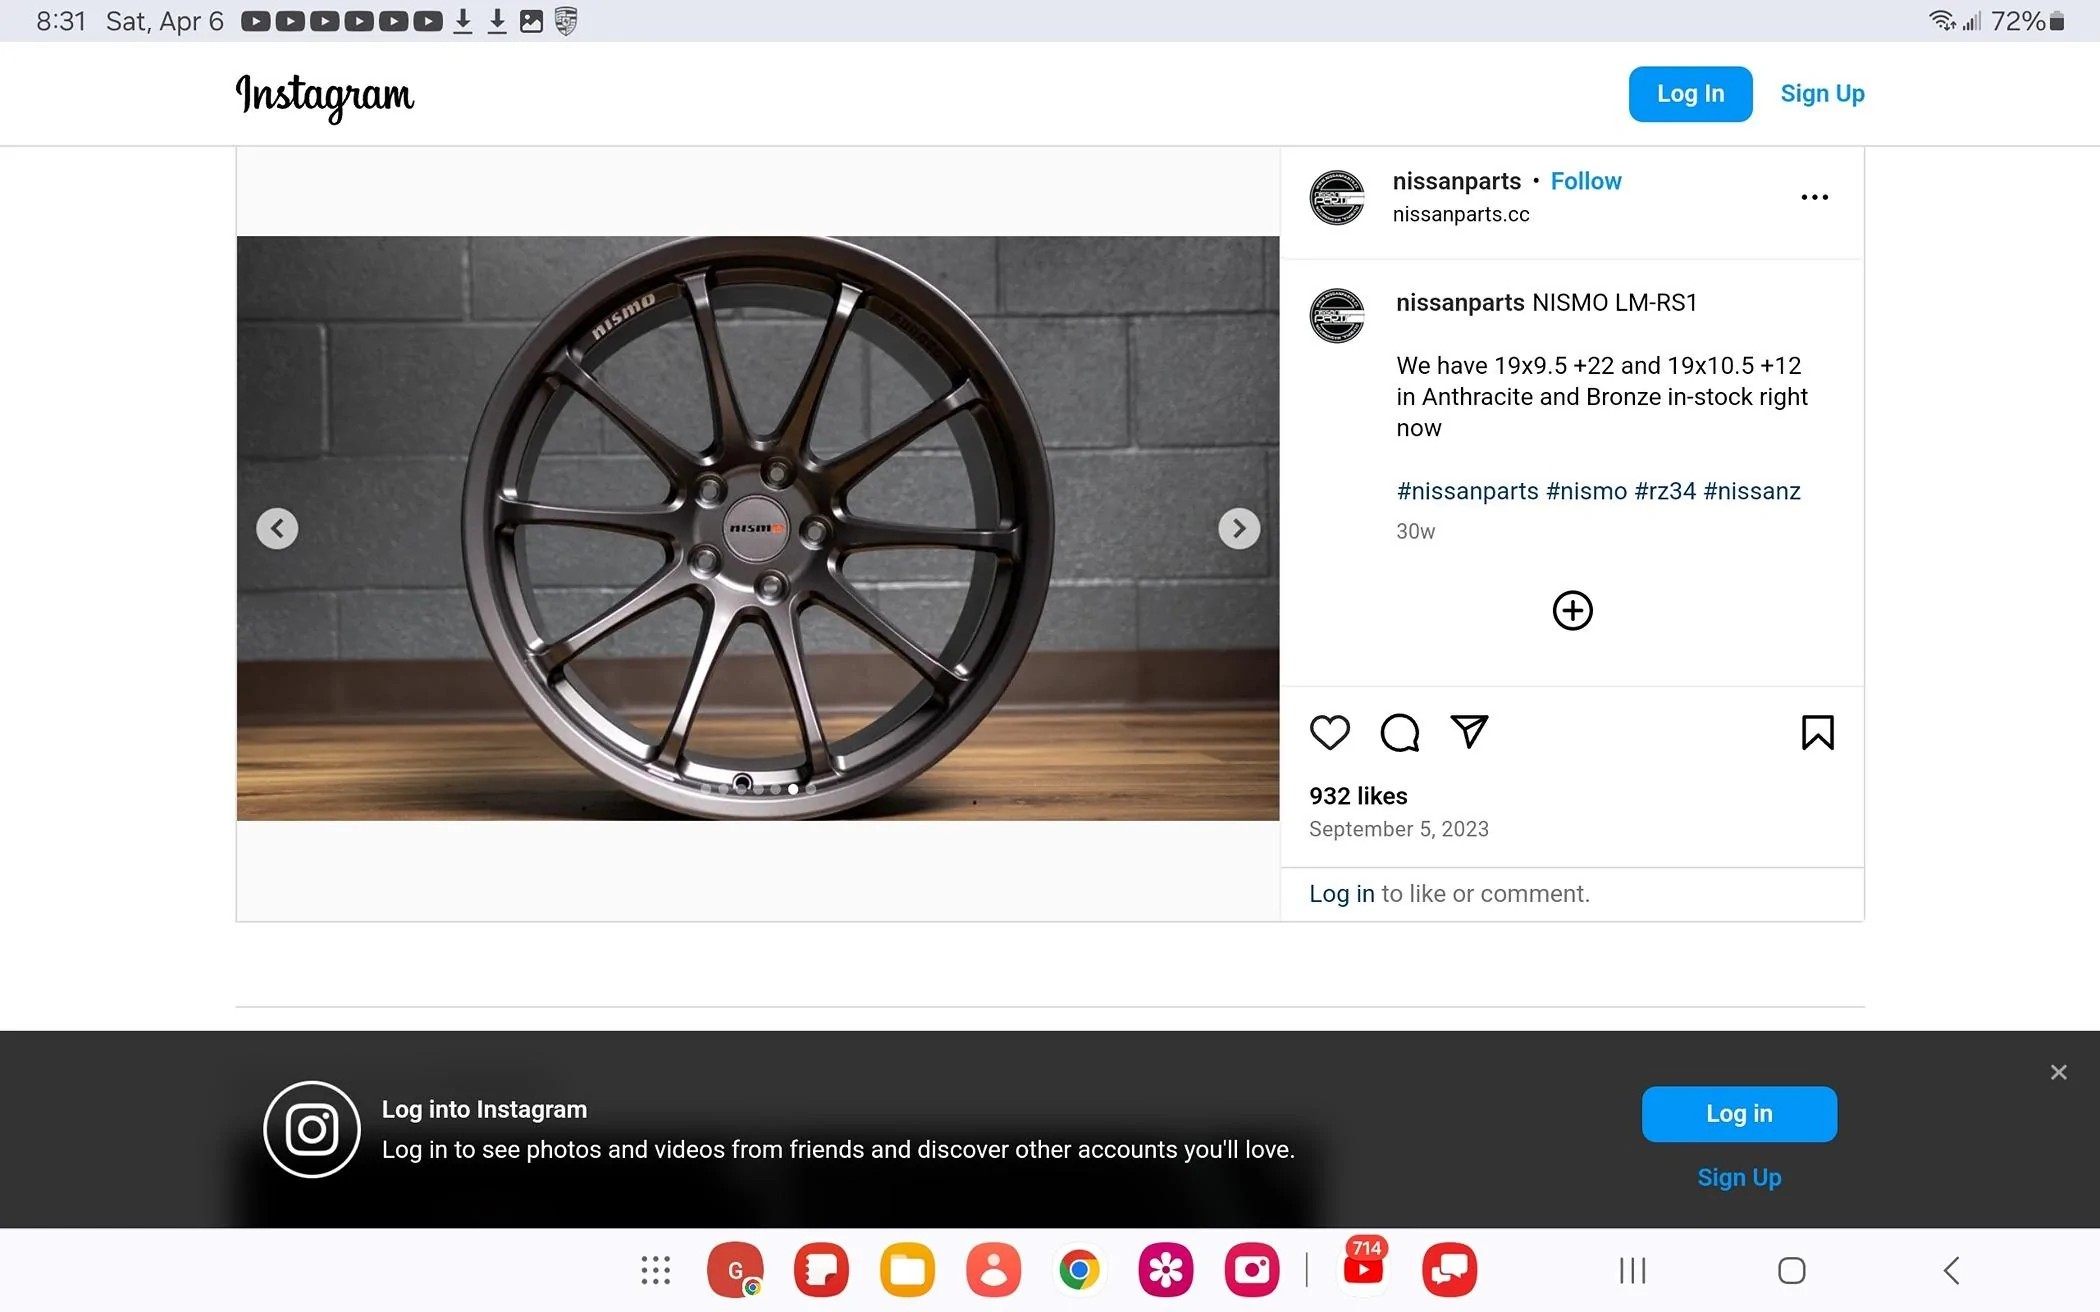Viewport: 2100px width, 1312px height.
Task: Click the #nissanparts hashtag
Action: [x=1467, y=491]
